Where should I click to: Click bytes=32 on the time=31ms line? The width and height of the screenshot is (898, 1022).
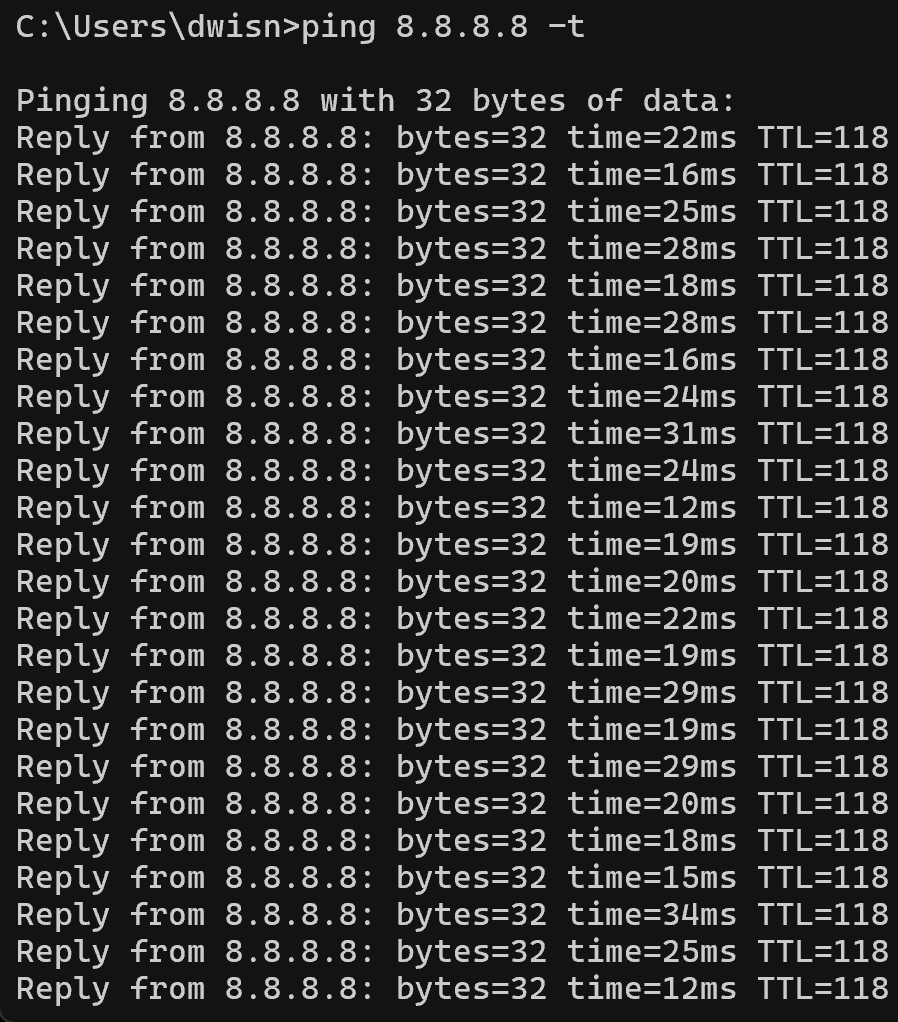pyautogui.click(x=471, y=434)
